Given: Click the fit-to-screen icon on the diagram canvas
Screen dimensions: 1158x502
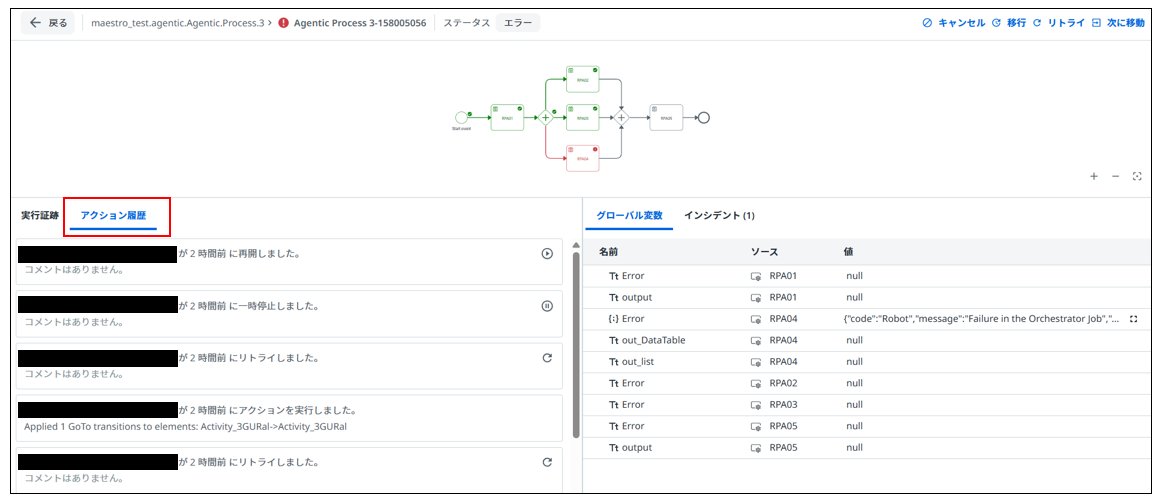Looking at the screenshot, I should tap(1137, 176).
